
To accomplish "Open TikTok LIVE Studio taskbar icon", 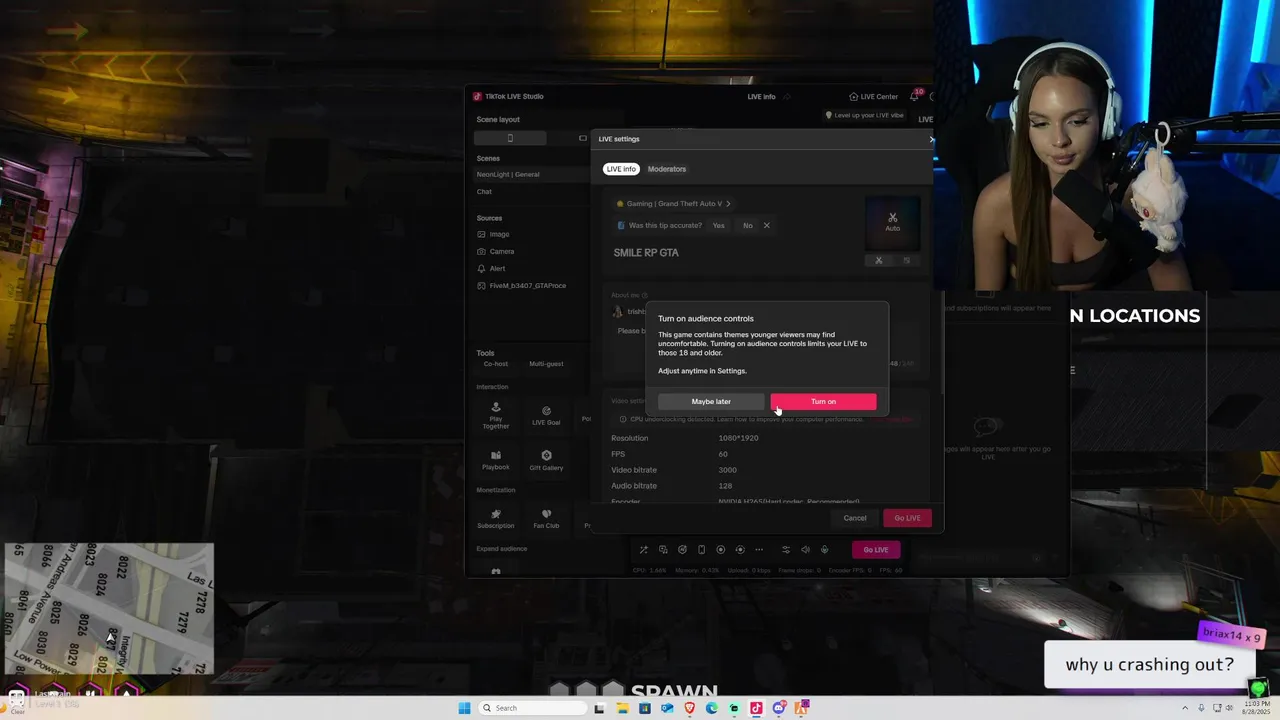I will 756,708.
